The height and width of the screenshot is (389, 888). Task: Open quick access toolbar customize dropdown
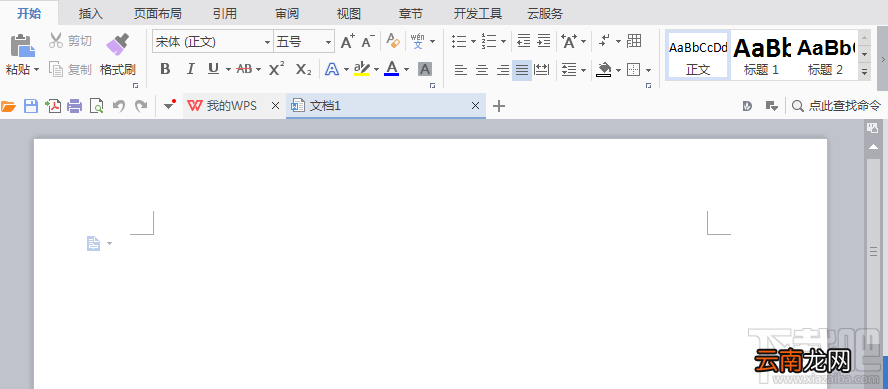[x=170, y=105]
